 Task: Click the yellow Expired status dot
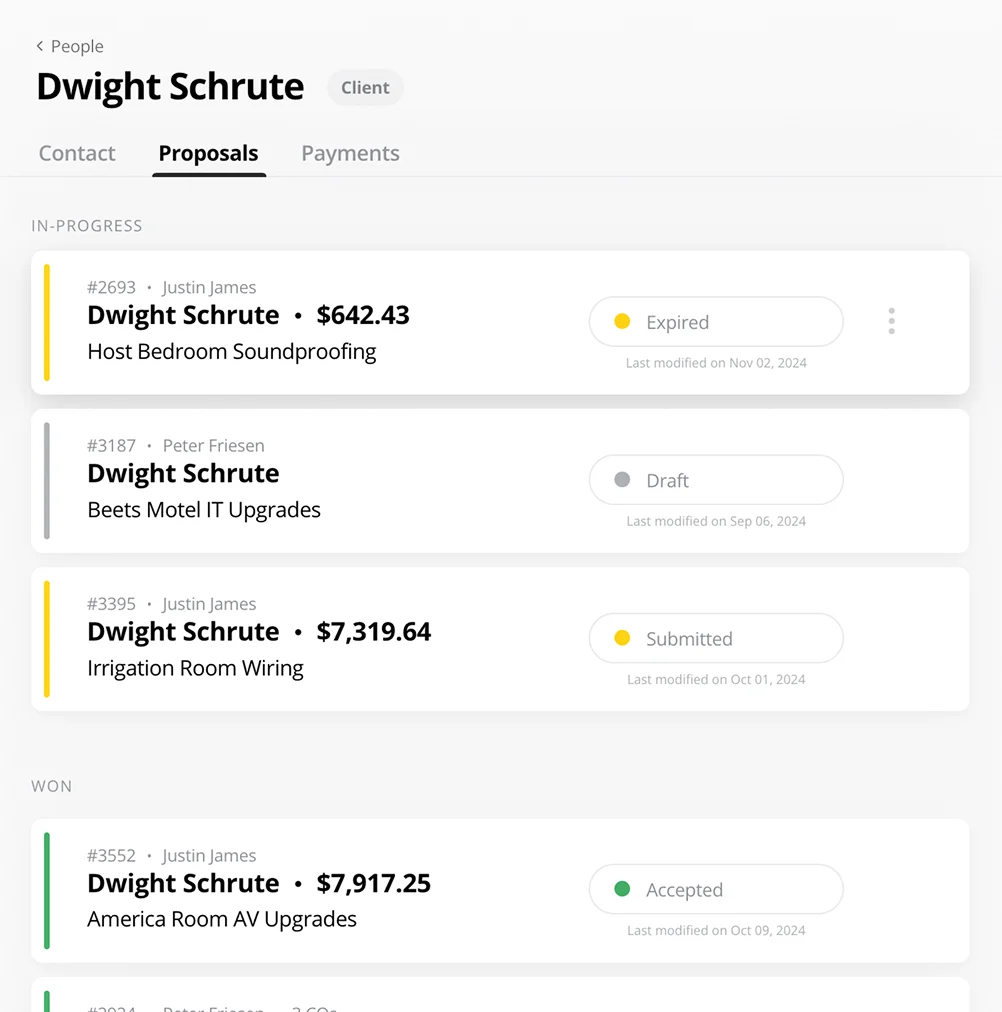(622, 321)
